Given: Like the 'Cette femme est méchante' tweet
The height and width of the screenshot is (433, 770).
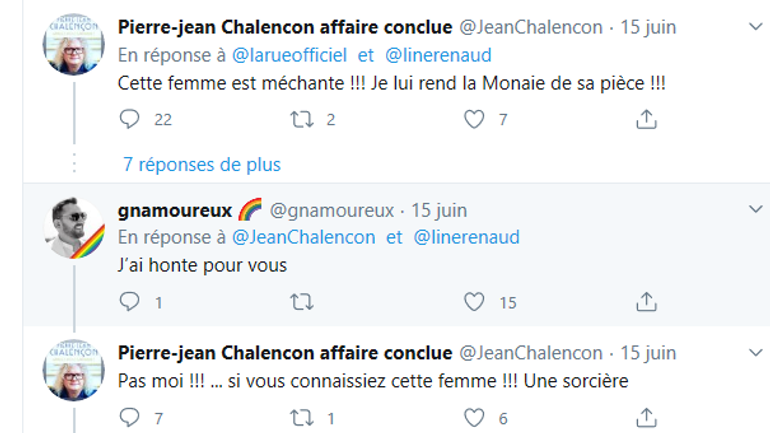Looking at the screenshot, I should [x=475, y=119].
